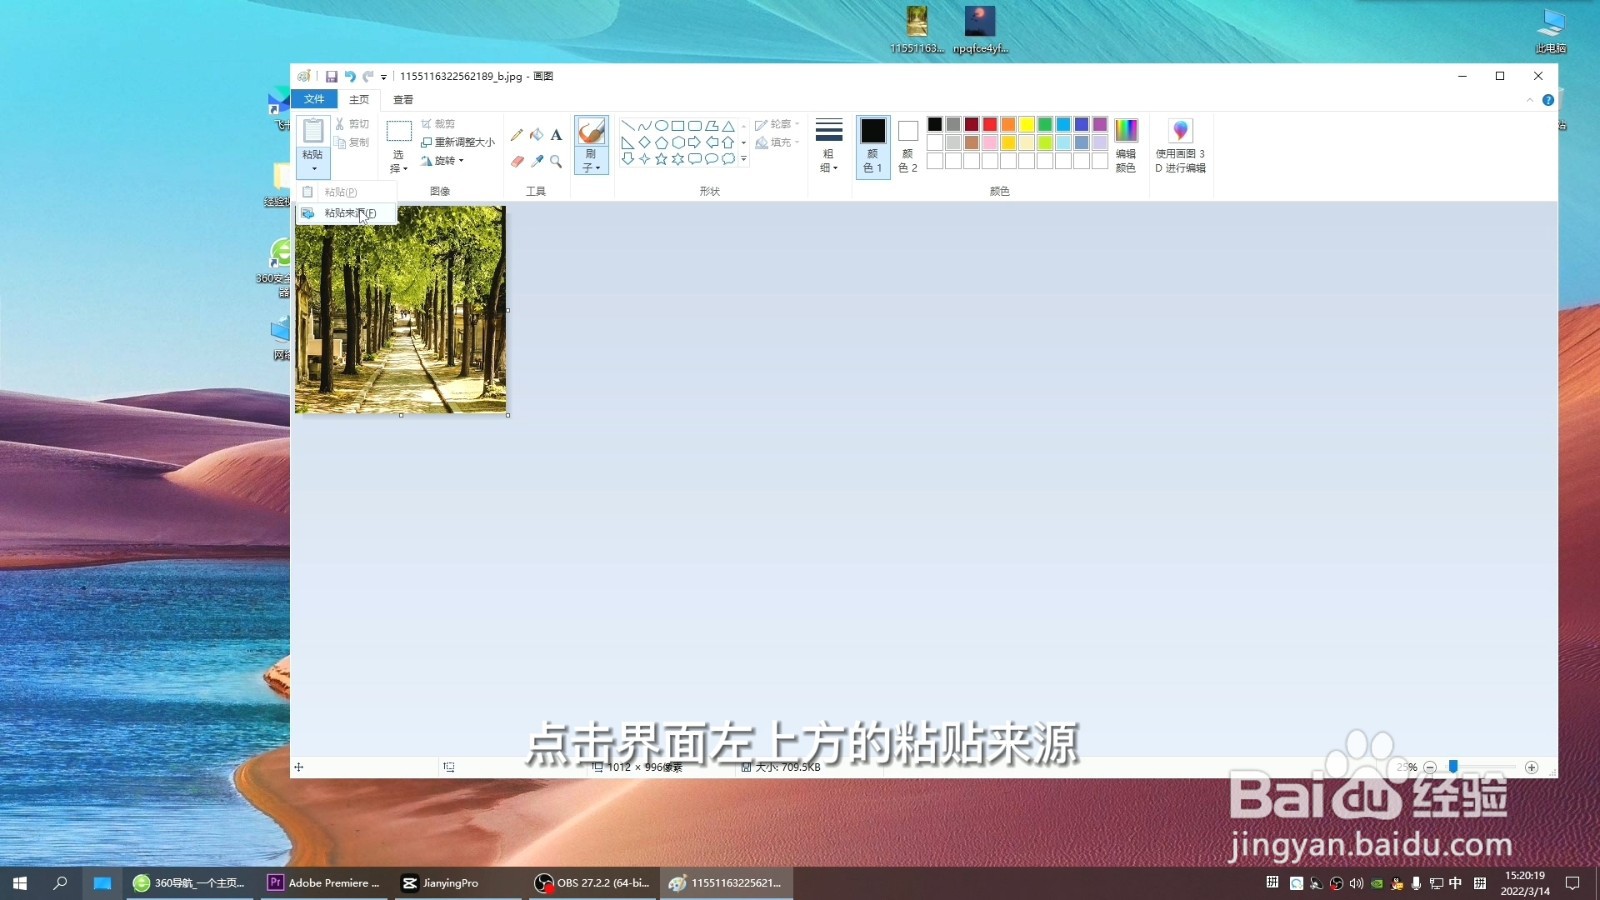Choose the Triangle shape in the top row

(x=728, y=126)
